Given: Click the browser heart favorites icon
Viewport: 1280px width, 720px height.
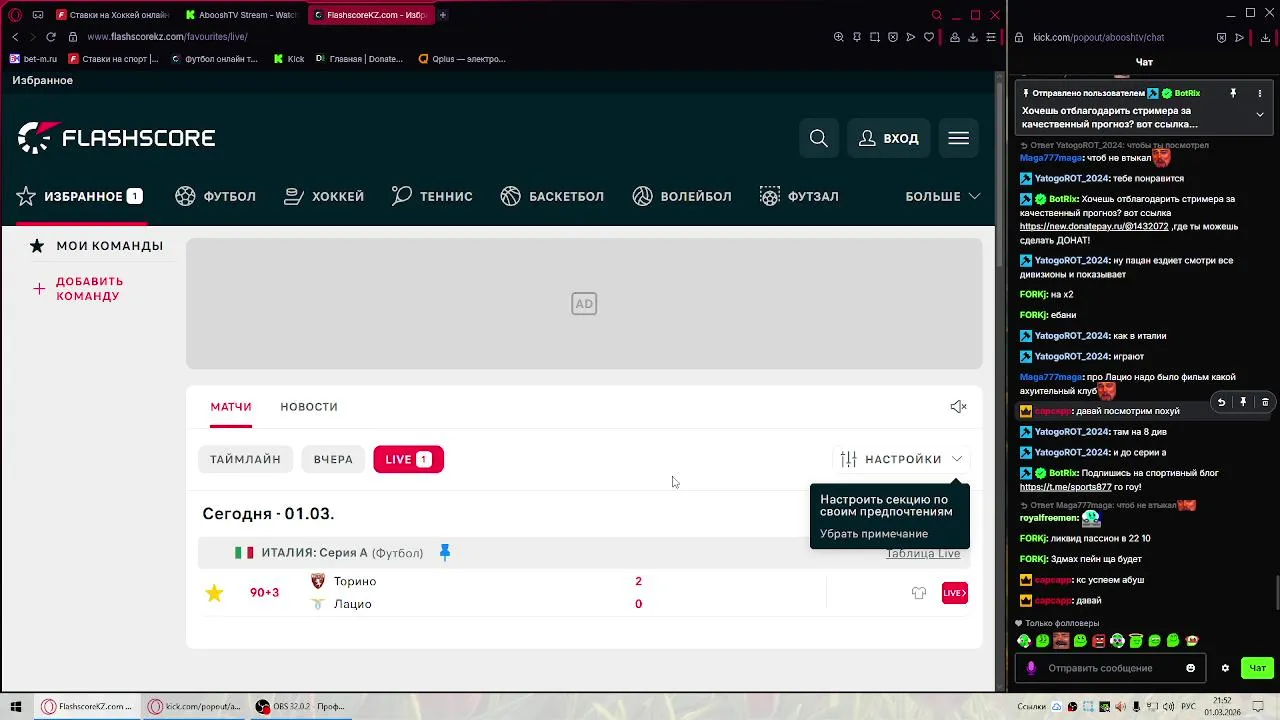Looking at the screenshot, I should (x=929, y=37).
